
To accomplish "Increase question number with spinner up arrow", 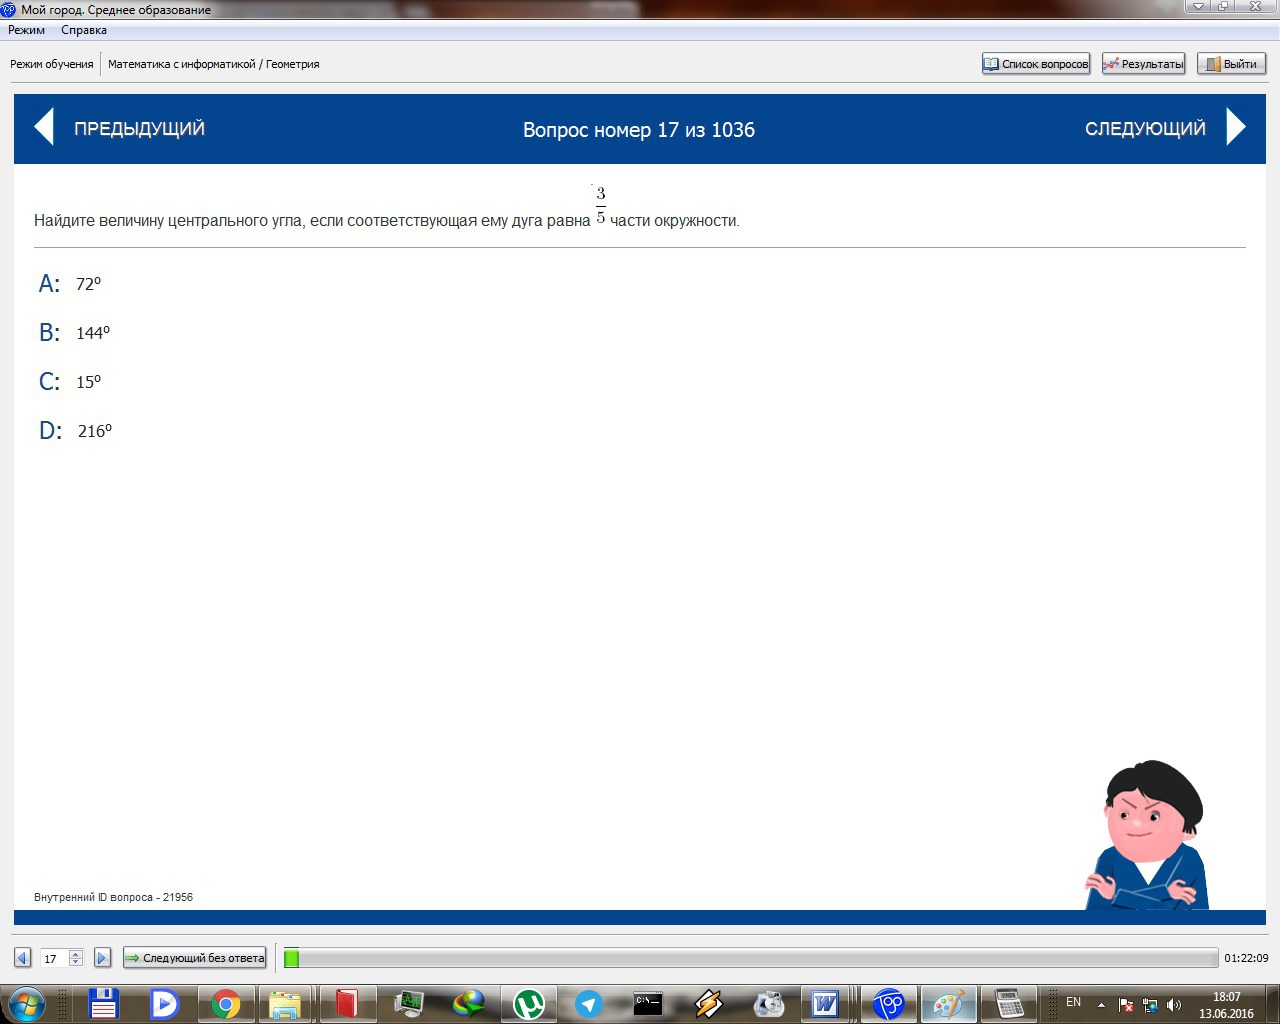I will pyautogui.click(x=76, y=954).
